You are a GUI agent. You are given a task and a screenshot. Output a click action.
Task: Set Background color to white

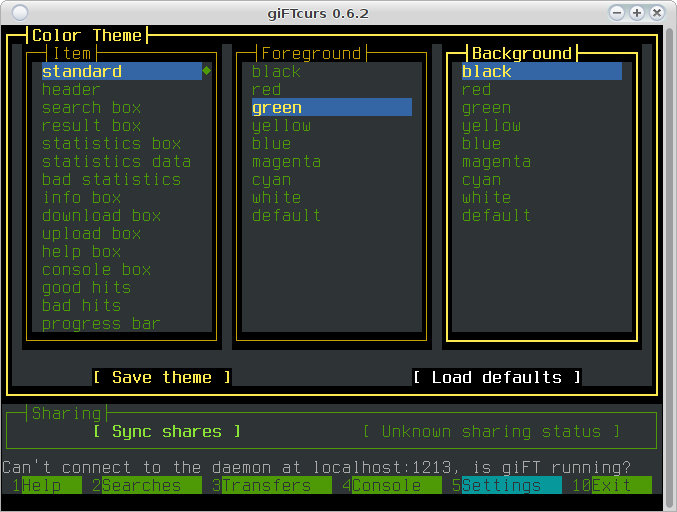487,198
